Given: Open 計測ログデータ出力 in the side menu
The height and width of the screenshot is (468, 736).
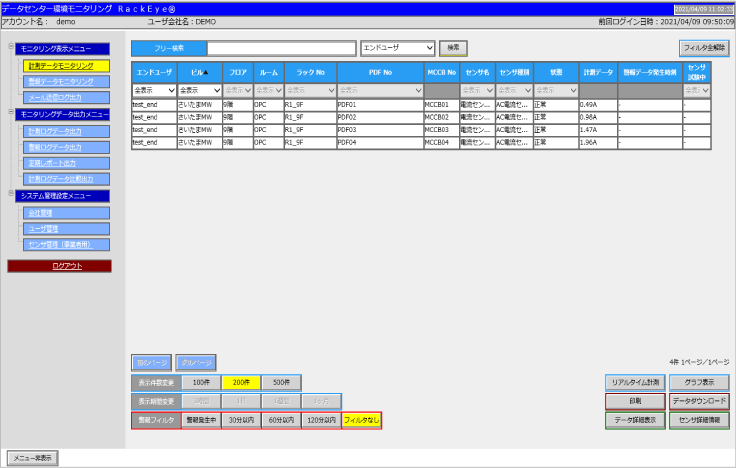Looking at the screenshot, I should click(66, 131).
